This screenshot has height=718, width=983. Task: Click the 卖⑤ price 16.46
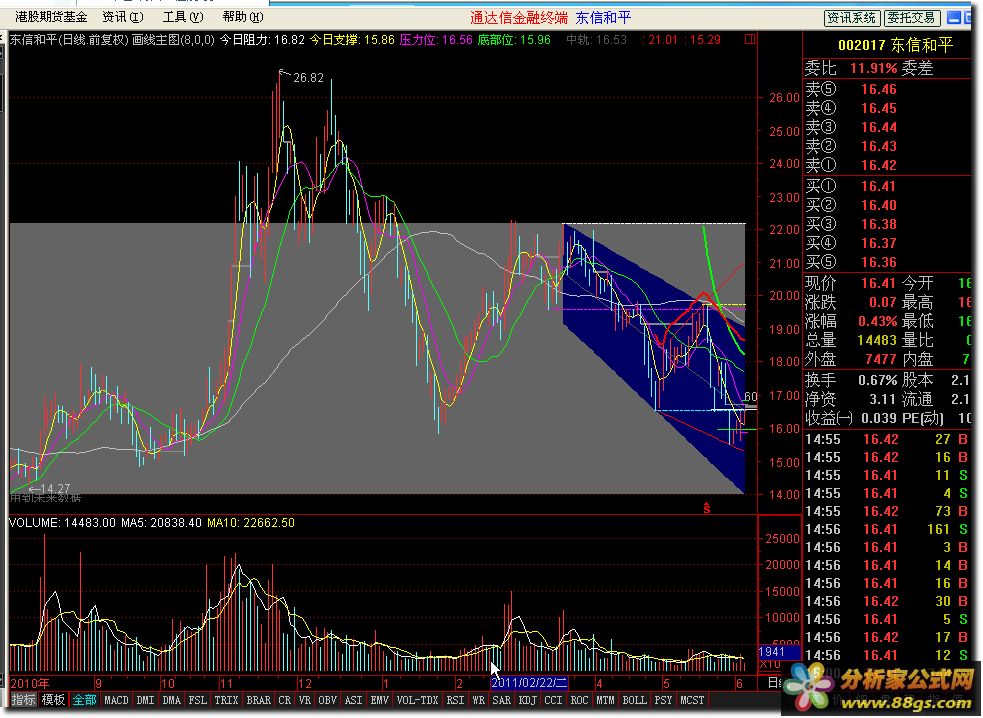[878, 89]
